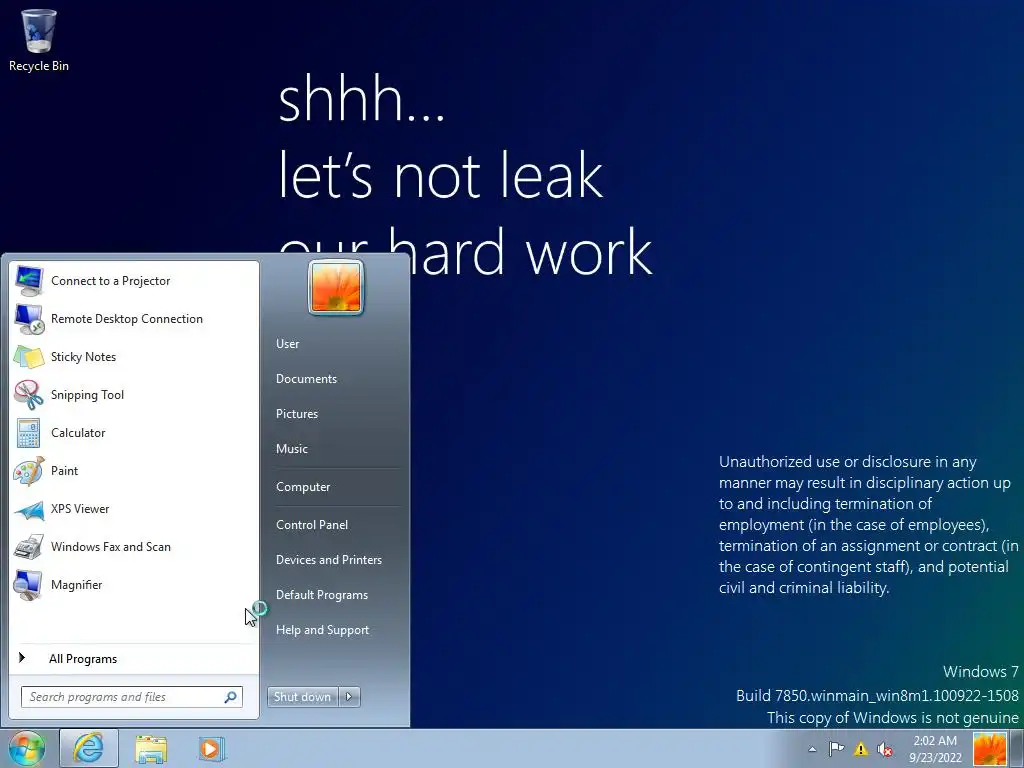The height and width of the screenshot is (768, 1024).
Task: Click the Magnifier icon
Action: point(29,584)
